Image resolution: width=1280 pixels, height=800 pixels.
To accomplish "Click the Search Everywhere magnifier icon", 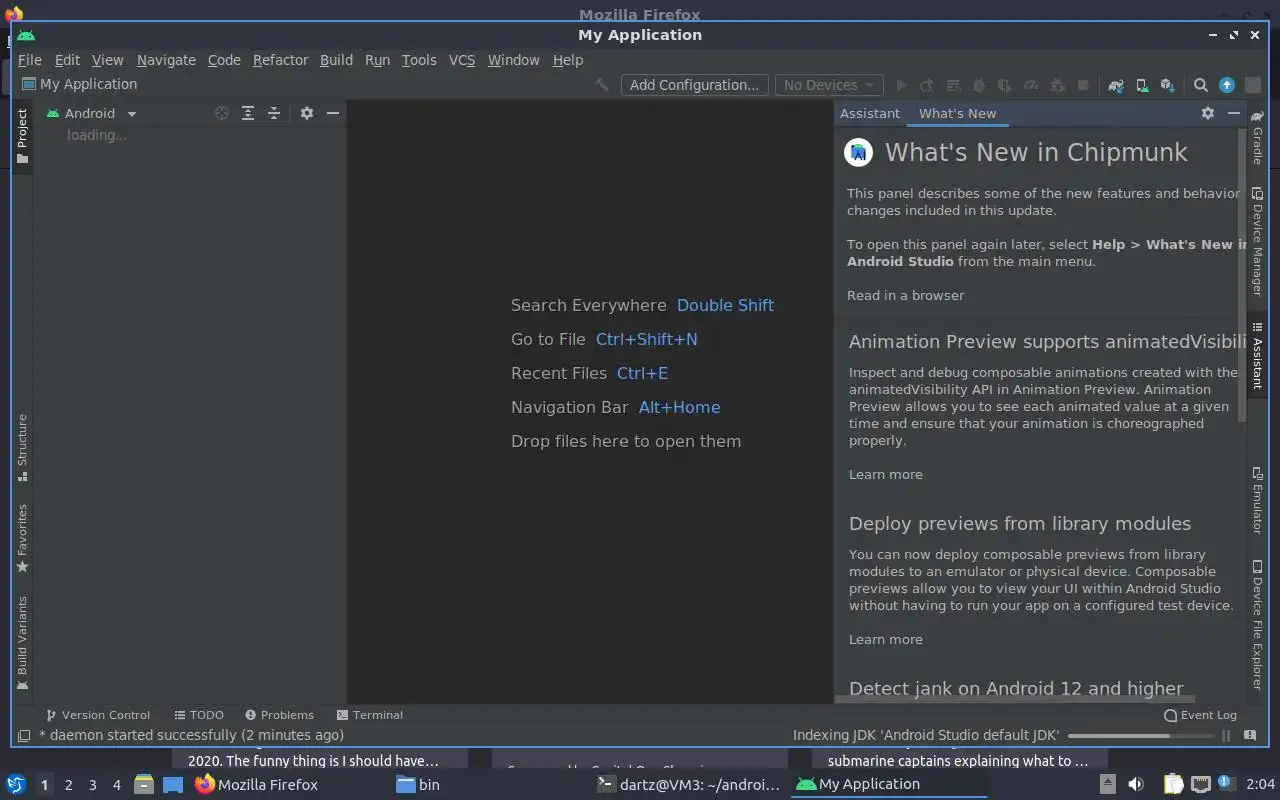I will 1201,85.
